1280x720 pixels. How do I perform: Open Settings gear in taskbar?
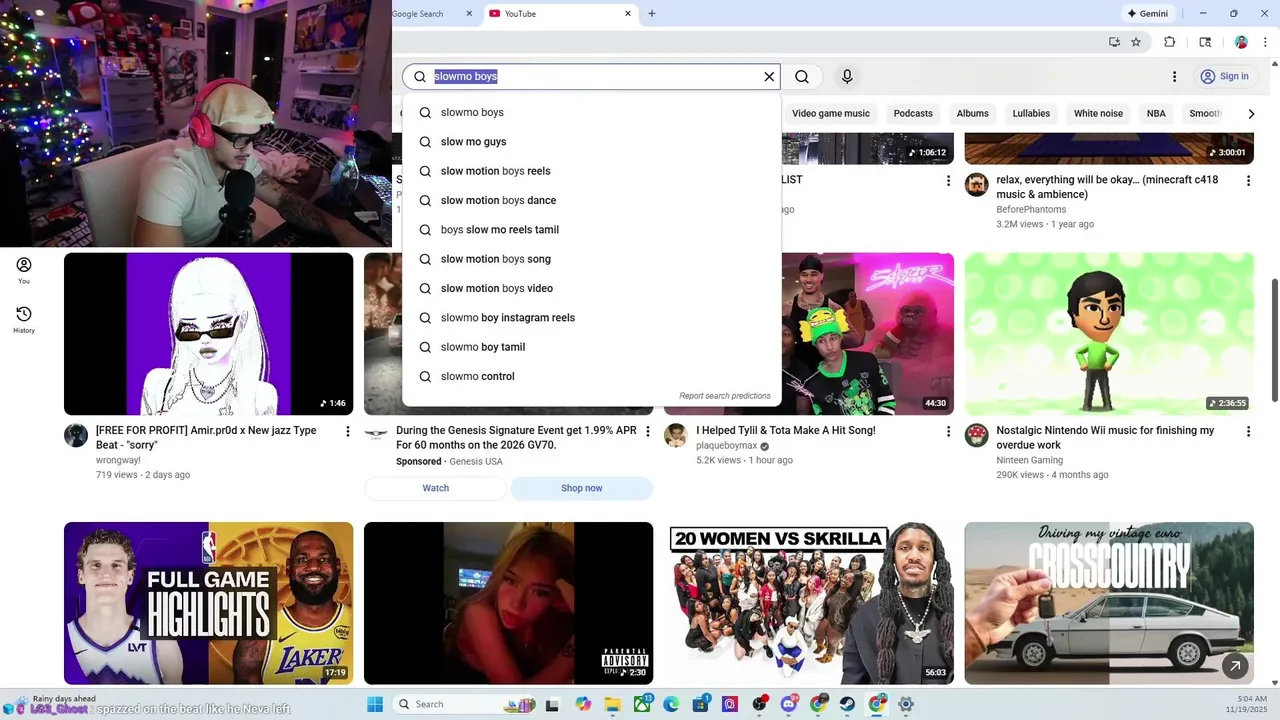[906, 705]
